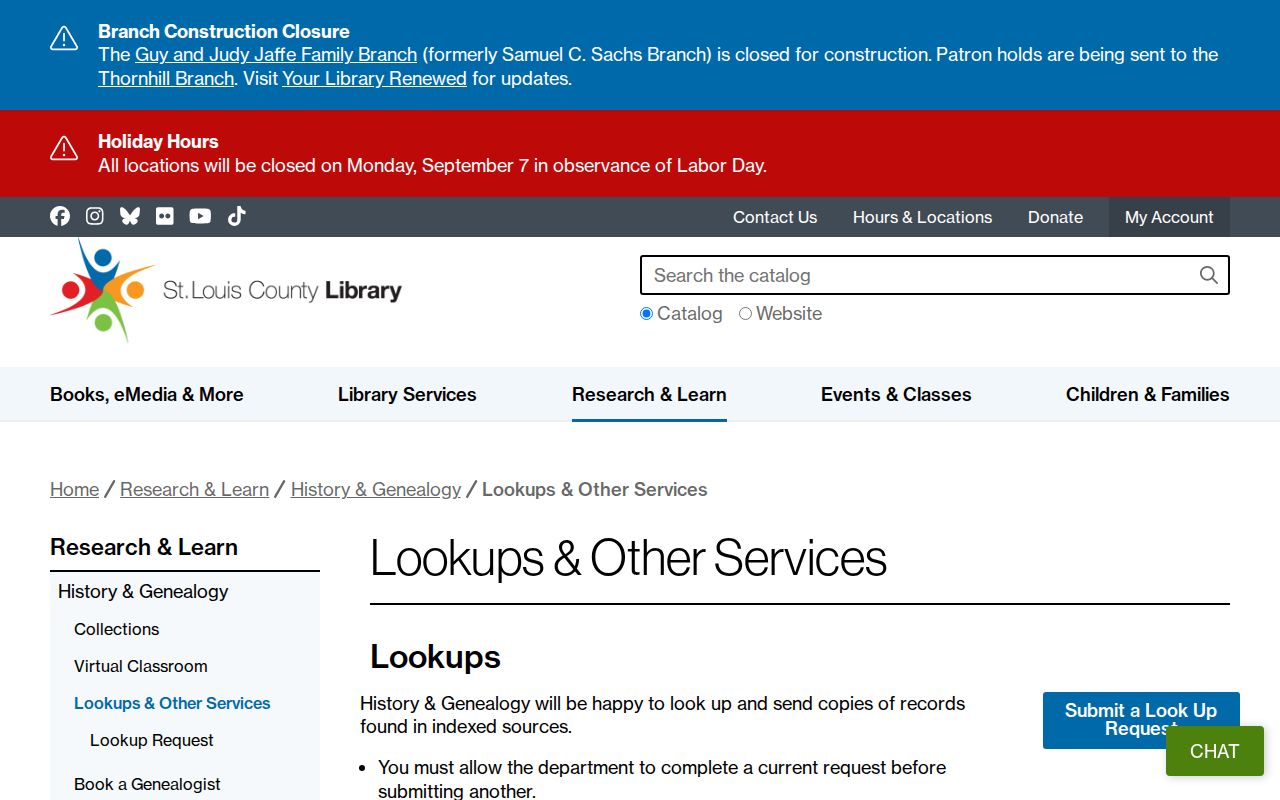
Task: Go to Hours & Locations
Action: [923, 217]
